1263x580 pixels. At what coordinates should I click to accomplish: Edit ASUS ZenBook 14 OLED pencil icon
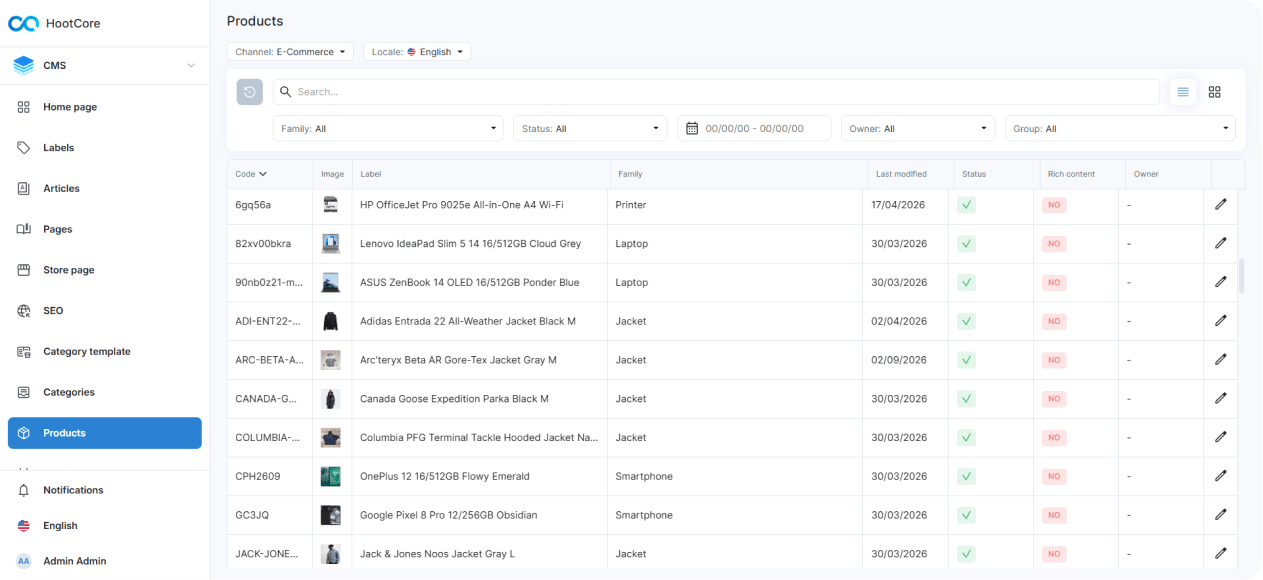pos(1220,282)
